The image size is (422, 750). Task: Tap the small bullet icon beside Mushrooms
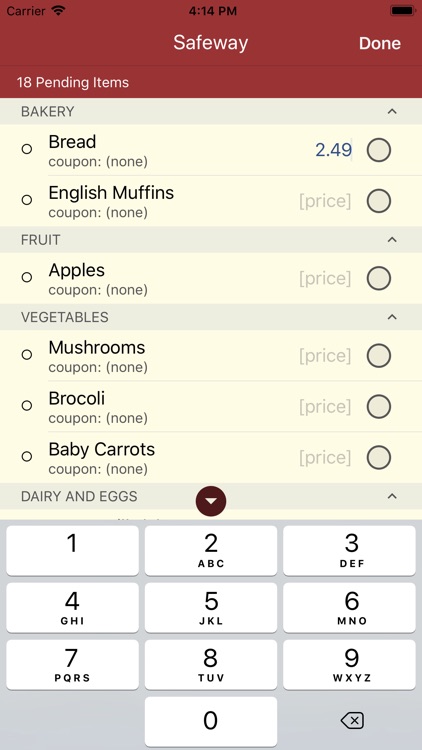27,355
